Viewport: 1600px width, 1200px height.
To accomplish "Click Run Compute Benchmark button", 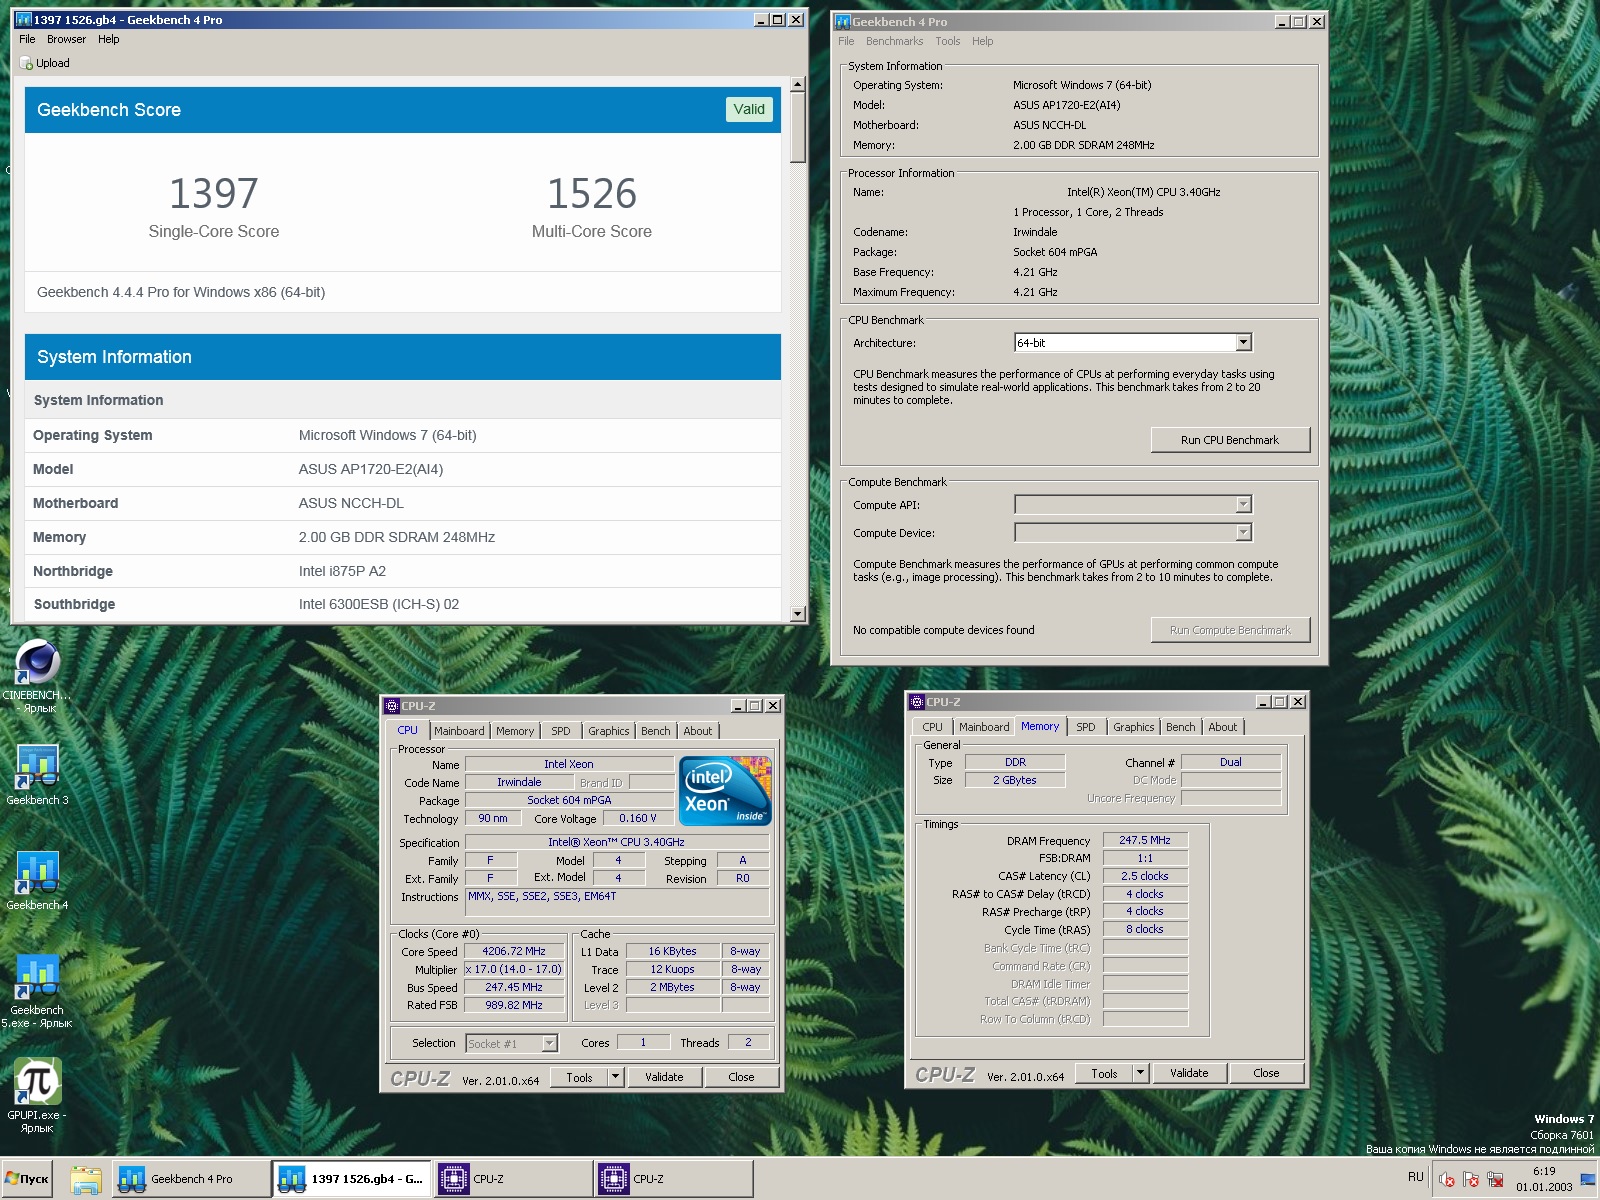I will click(x=1230, y=630).
